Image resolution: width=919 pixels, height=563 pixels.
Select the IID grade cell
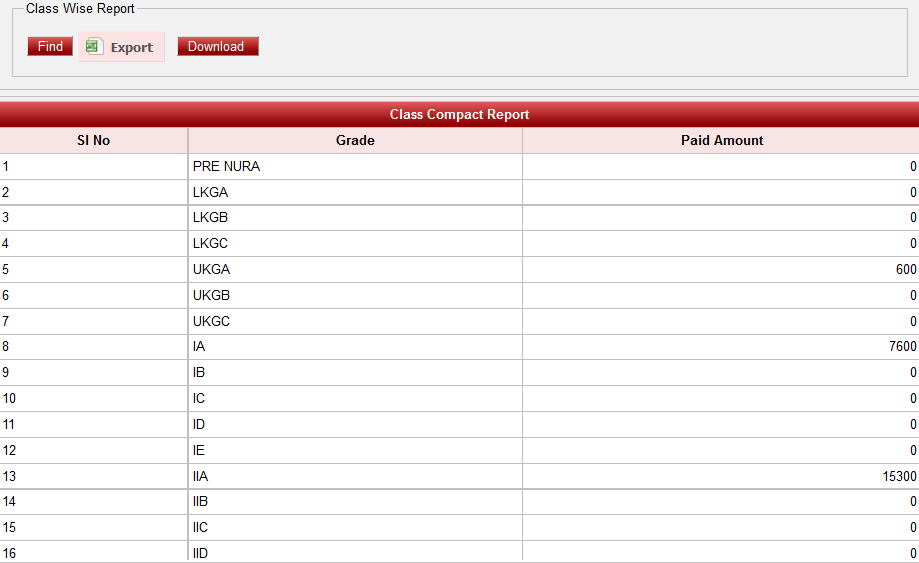[x=203, y=553]
